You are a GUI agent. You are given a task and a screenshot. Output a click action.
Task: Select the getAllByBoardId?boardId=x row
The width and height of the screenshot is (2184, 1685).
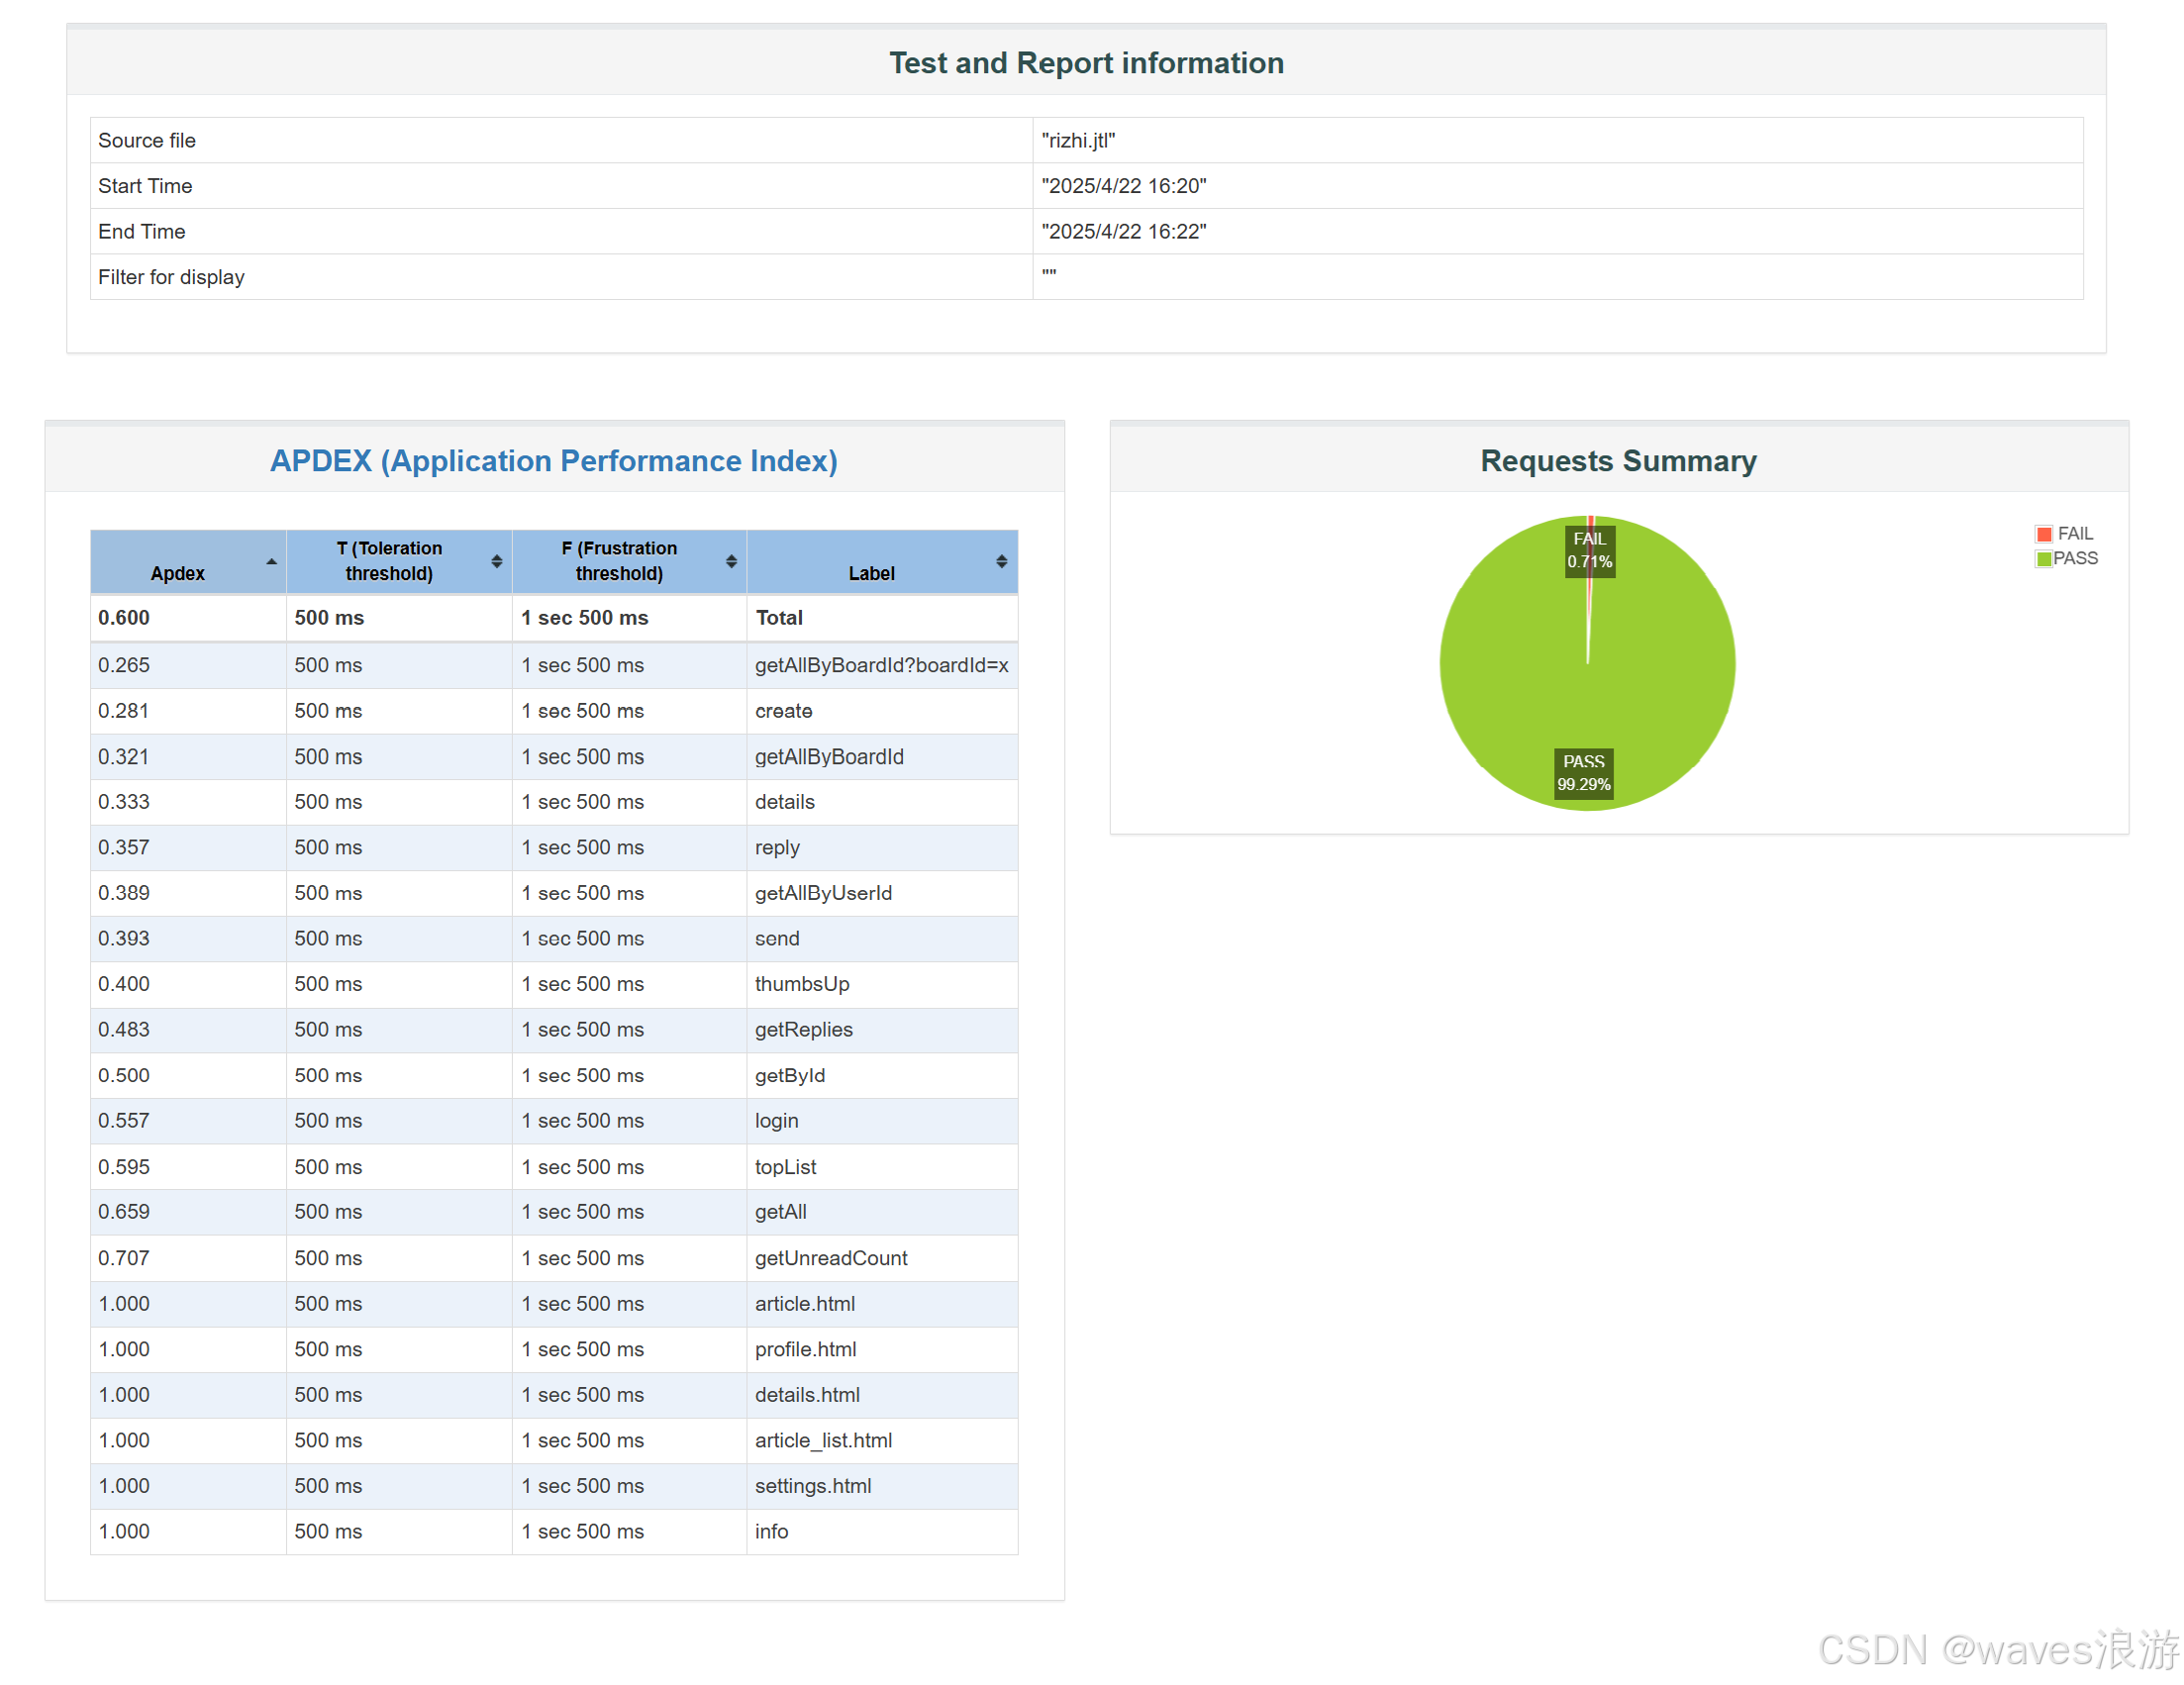[881, 665]
